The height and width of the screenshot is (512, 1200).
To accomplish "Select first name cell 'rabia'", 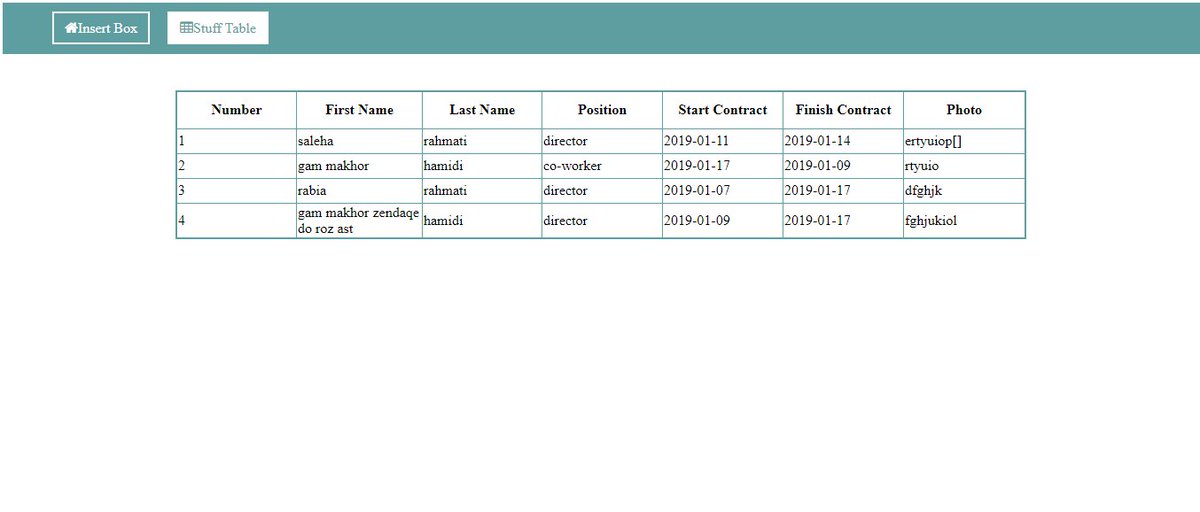I will pos(359,190).
